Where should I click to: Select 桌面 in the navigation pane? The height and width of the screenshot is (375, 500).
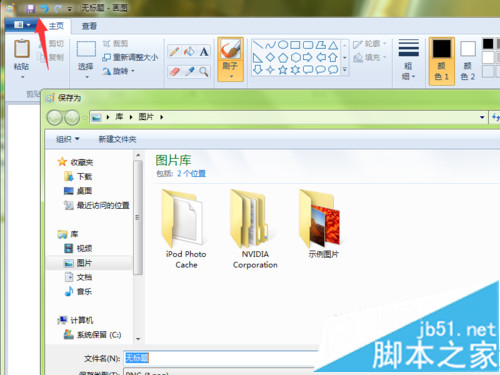tap(78, 191)
